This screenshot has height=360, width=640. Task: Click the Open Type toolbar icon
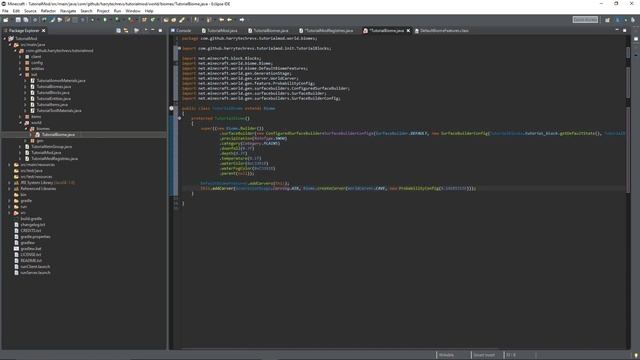[x=166, y=20]
